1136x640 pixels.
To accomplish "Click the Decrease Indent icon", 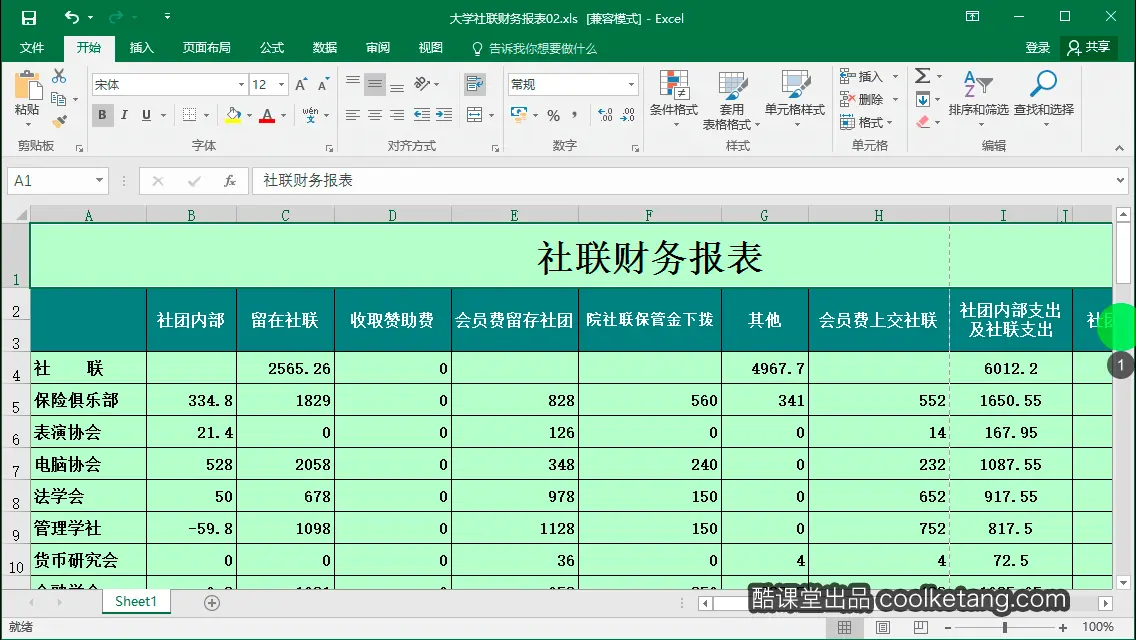I will [x=422, y=115].
